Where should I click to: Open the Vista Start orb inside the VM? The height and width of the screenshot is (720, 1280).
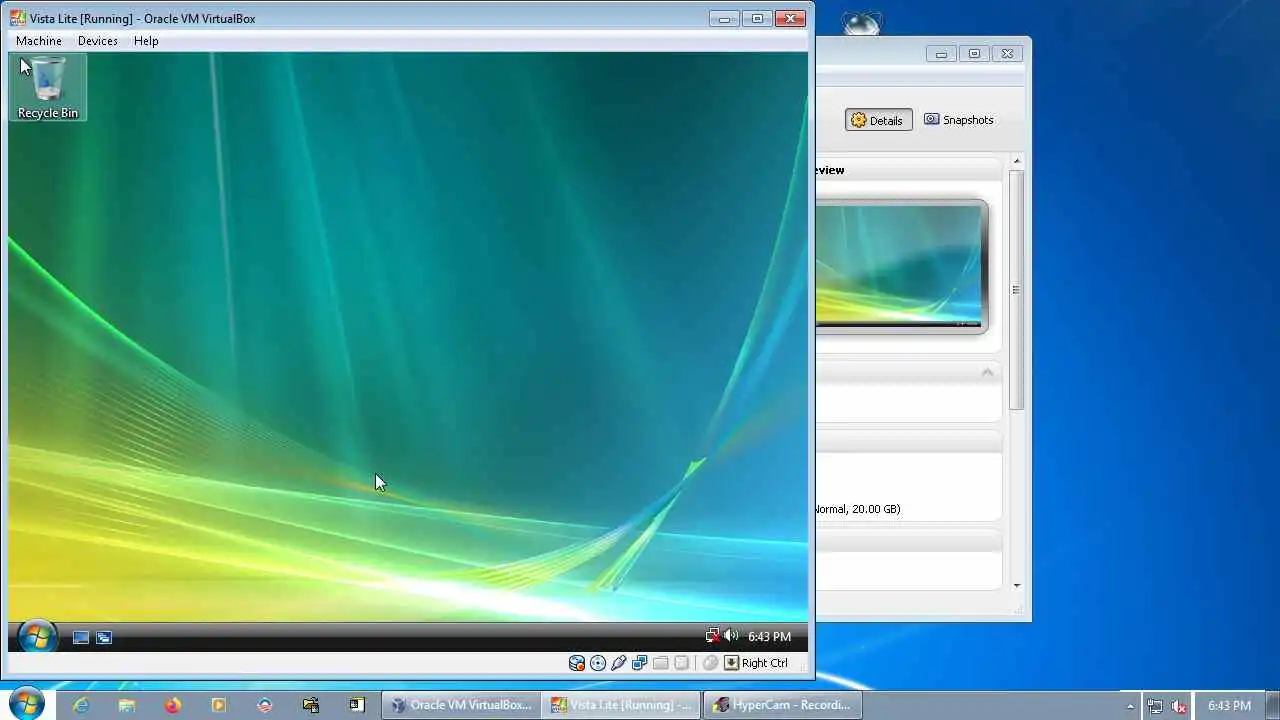tap(37, 636)
